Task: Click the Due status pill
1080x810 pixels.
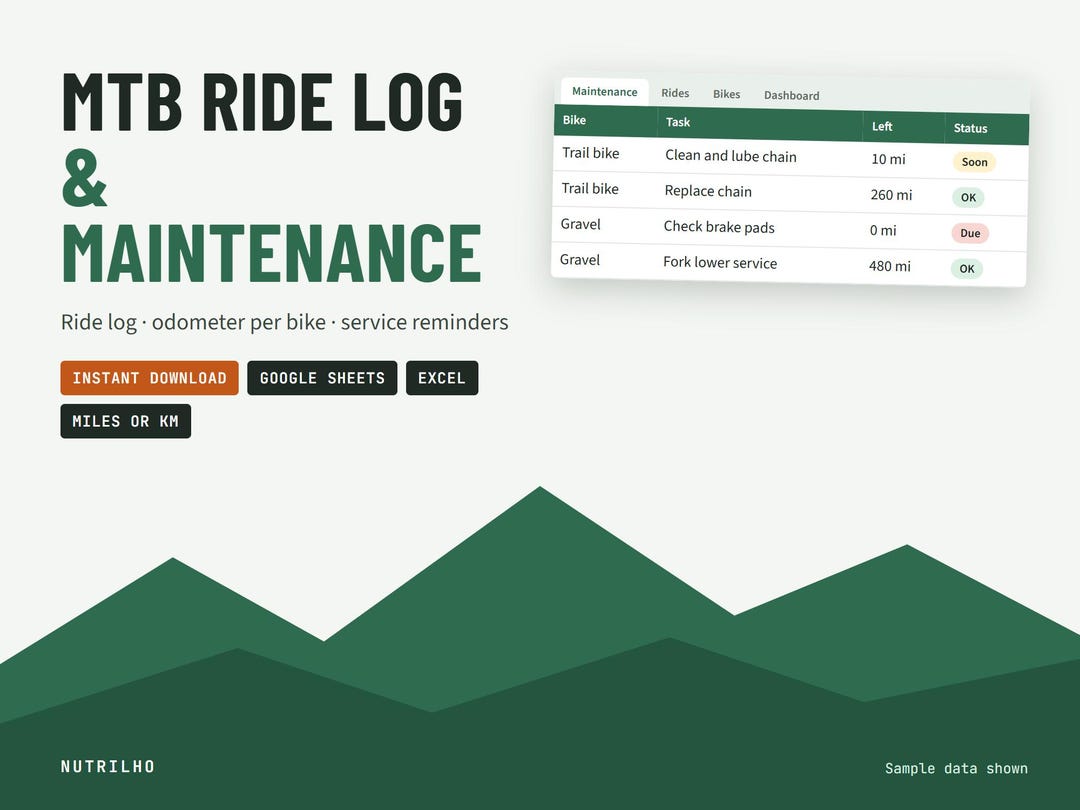Action: pyautogui.click(x=970, y=233)
